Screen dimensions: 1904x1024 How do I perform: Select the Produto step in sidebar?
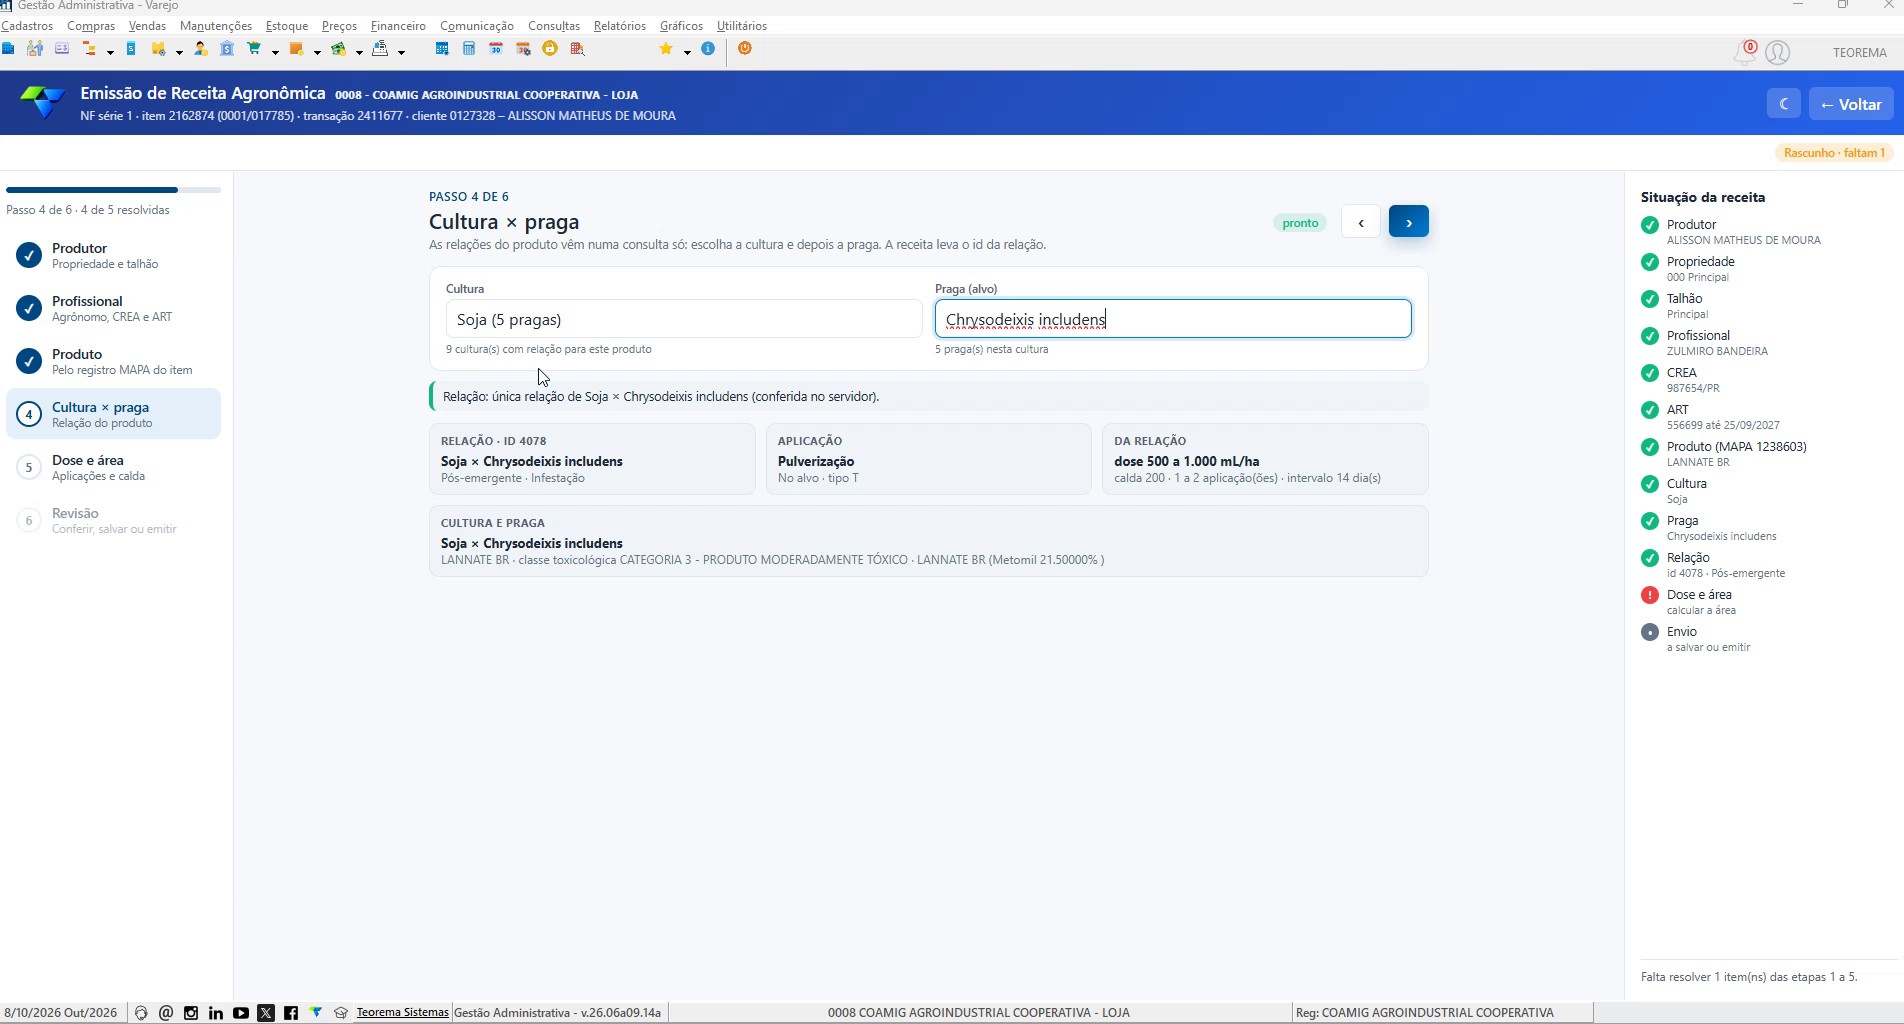tap(113, 361)
